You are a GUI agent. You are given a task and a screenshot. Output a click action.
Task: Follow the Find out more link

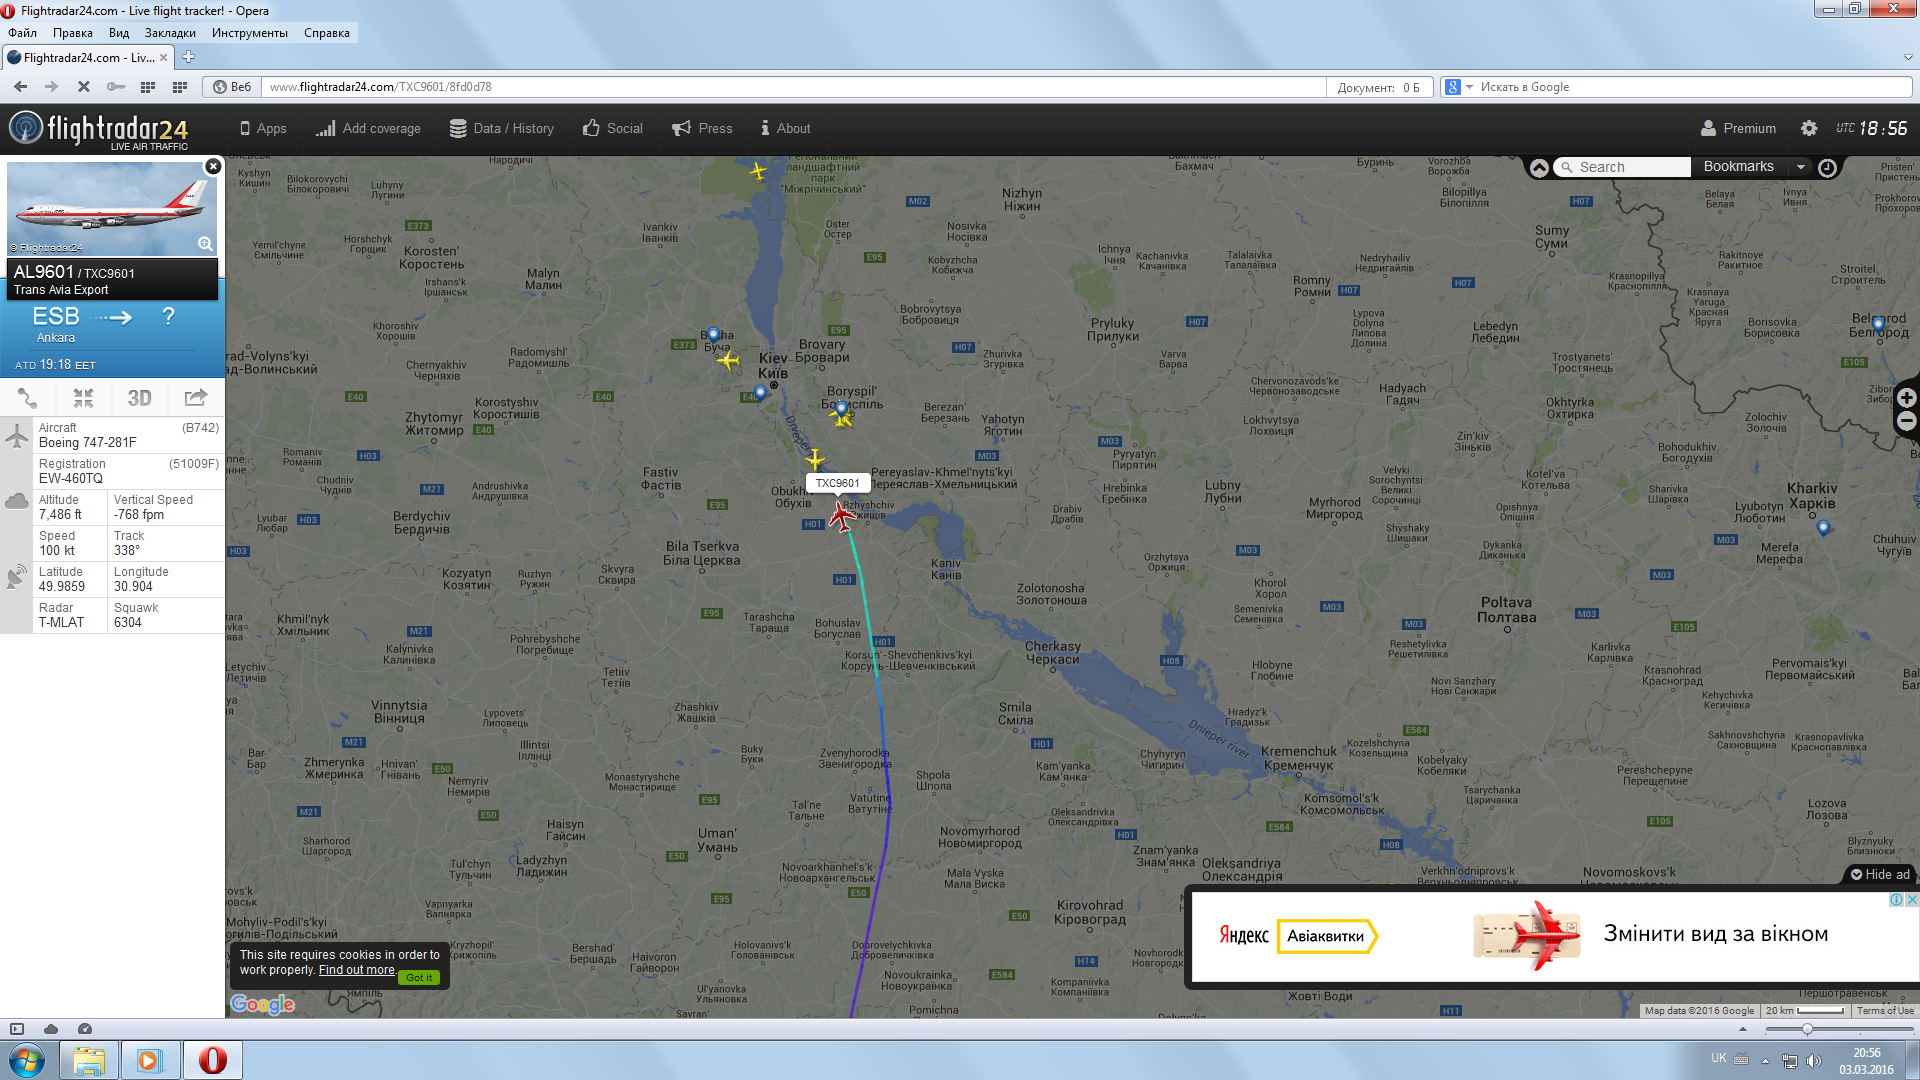point(356,970)
